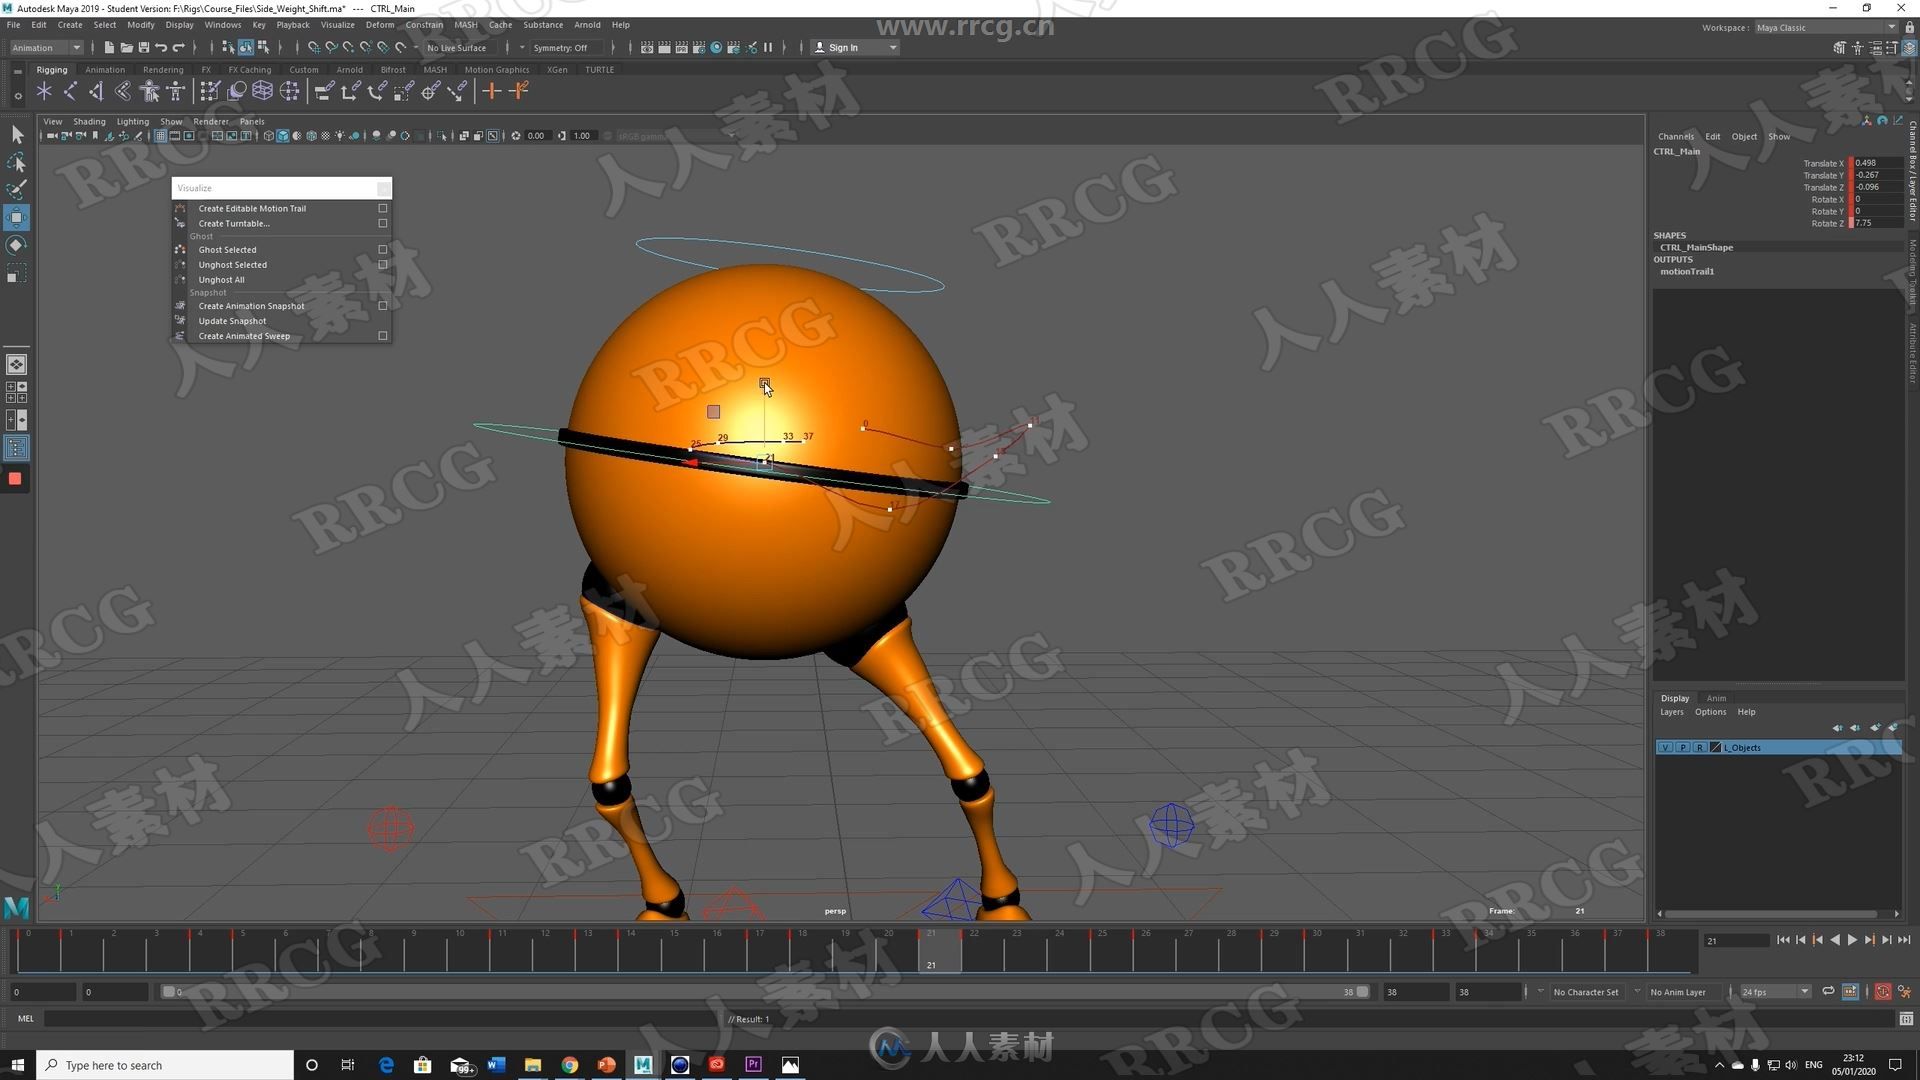Image resolution: width=1920 pixels, height=1080 pixels.
Task: Select the Quick Rig shelf icon
Action: (149, 92)
